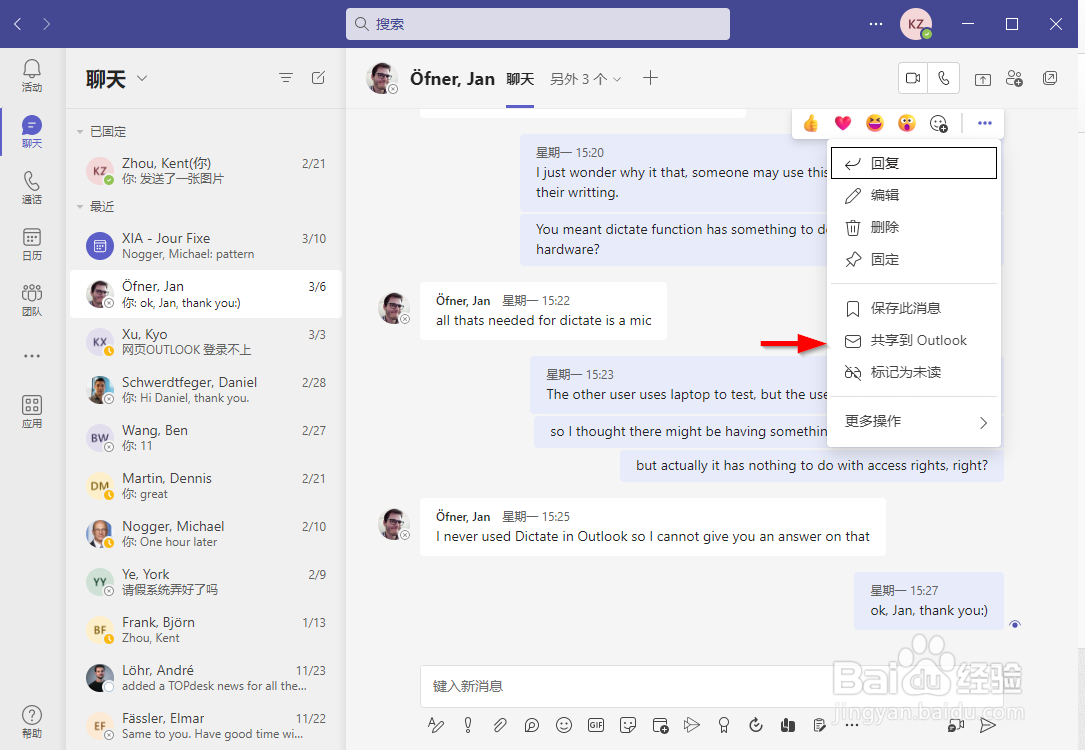
Task: Start a video call with Öfner, Jan
Action: 913,78
